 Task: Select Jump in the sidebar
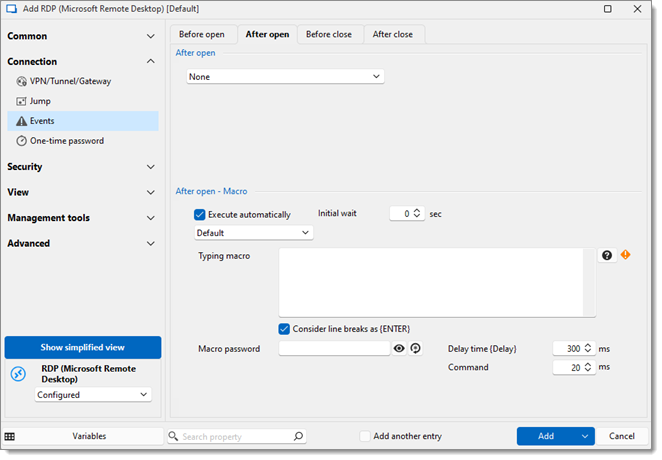click(x=83, y=101)
